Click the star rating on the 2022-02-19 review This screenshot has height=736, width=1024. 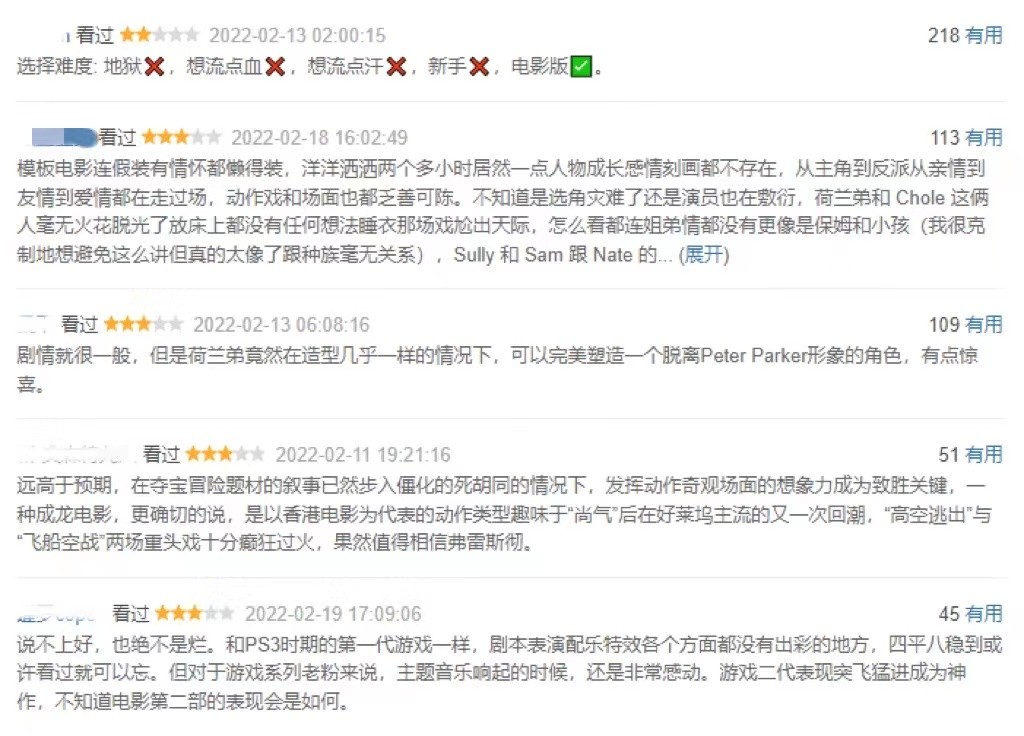[195, 613]
